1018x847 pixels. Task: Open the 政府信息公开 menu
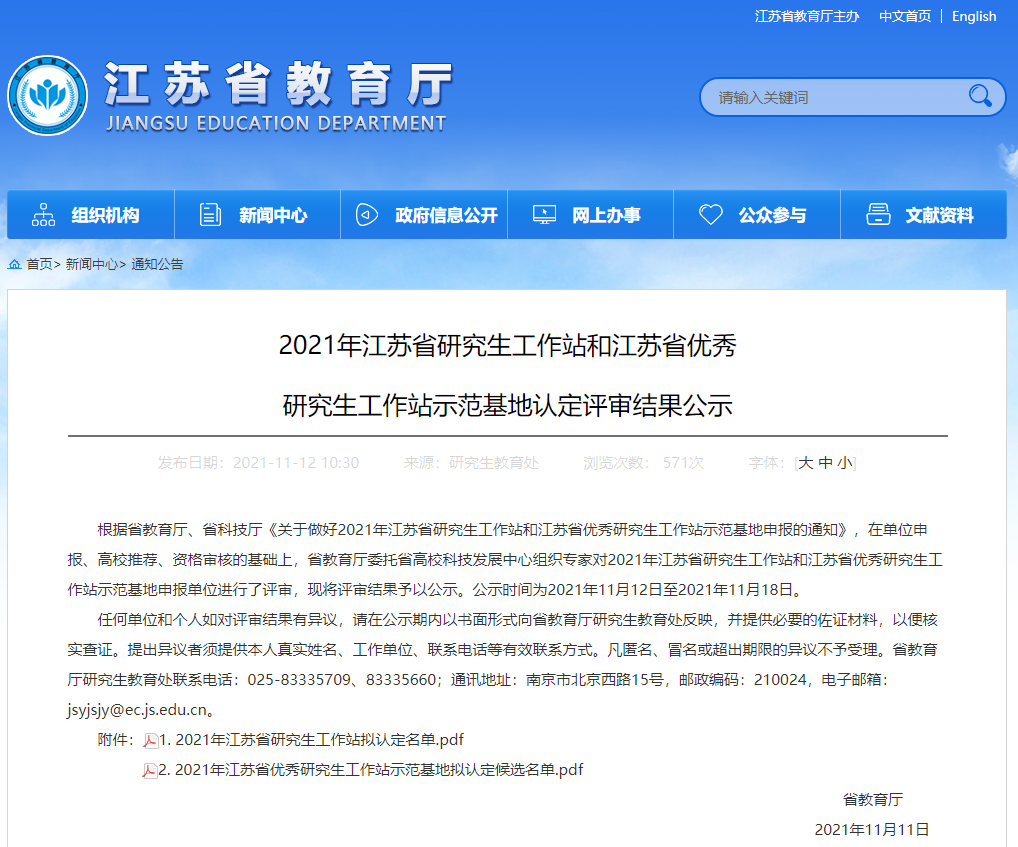point(446,215)
